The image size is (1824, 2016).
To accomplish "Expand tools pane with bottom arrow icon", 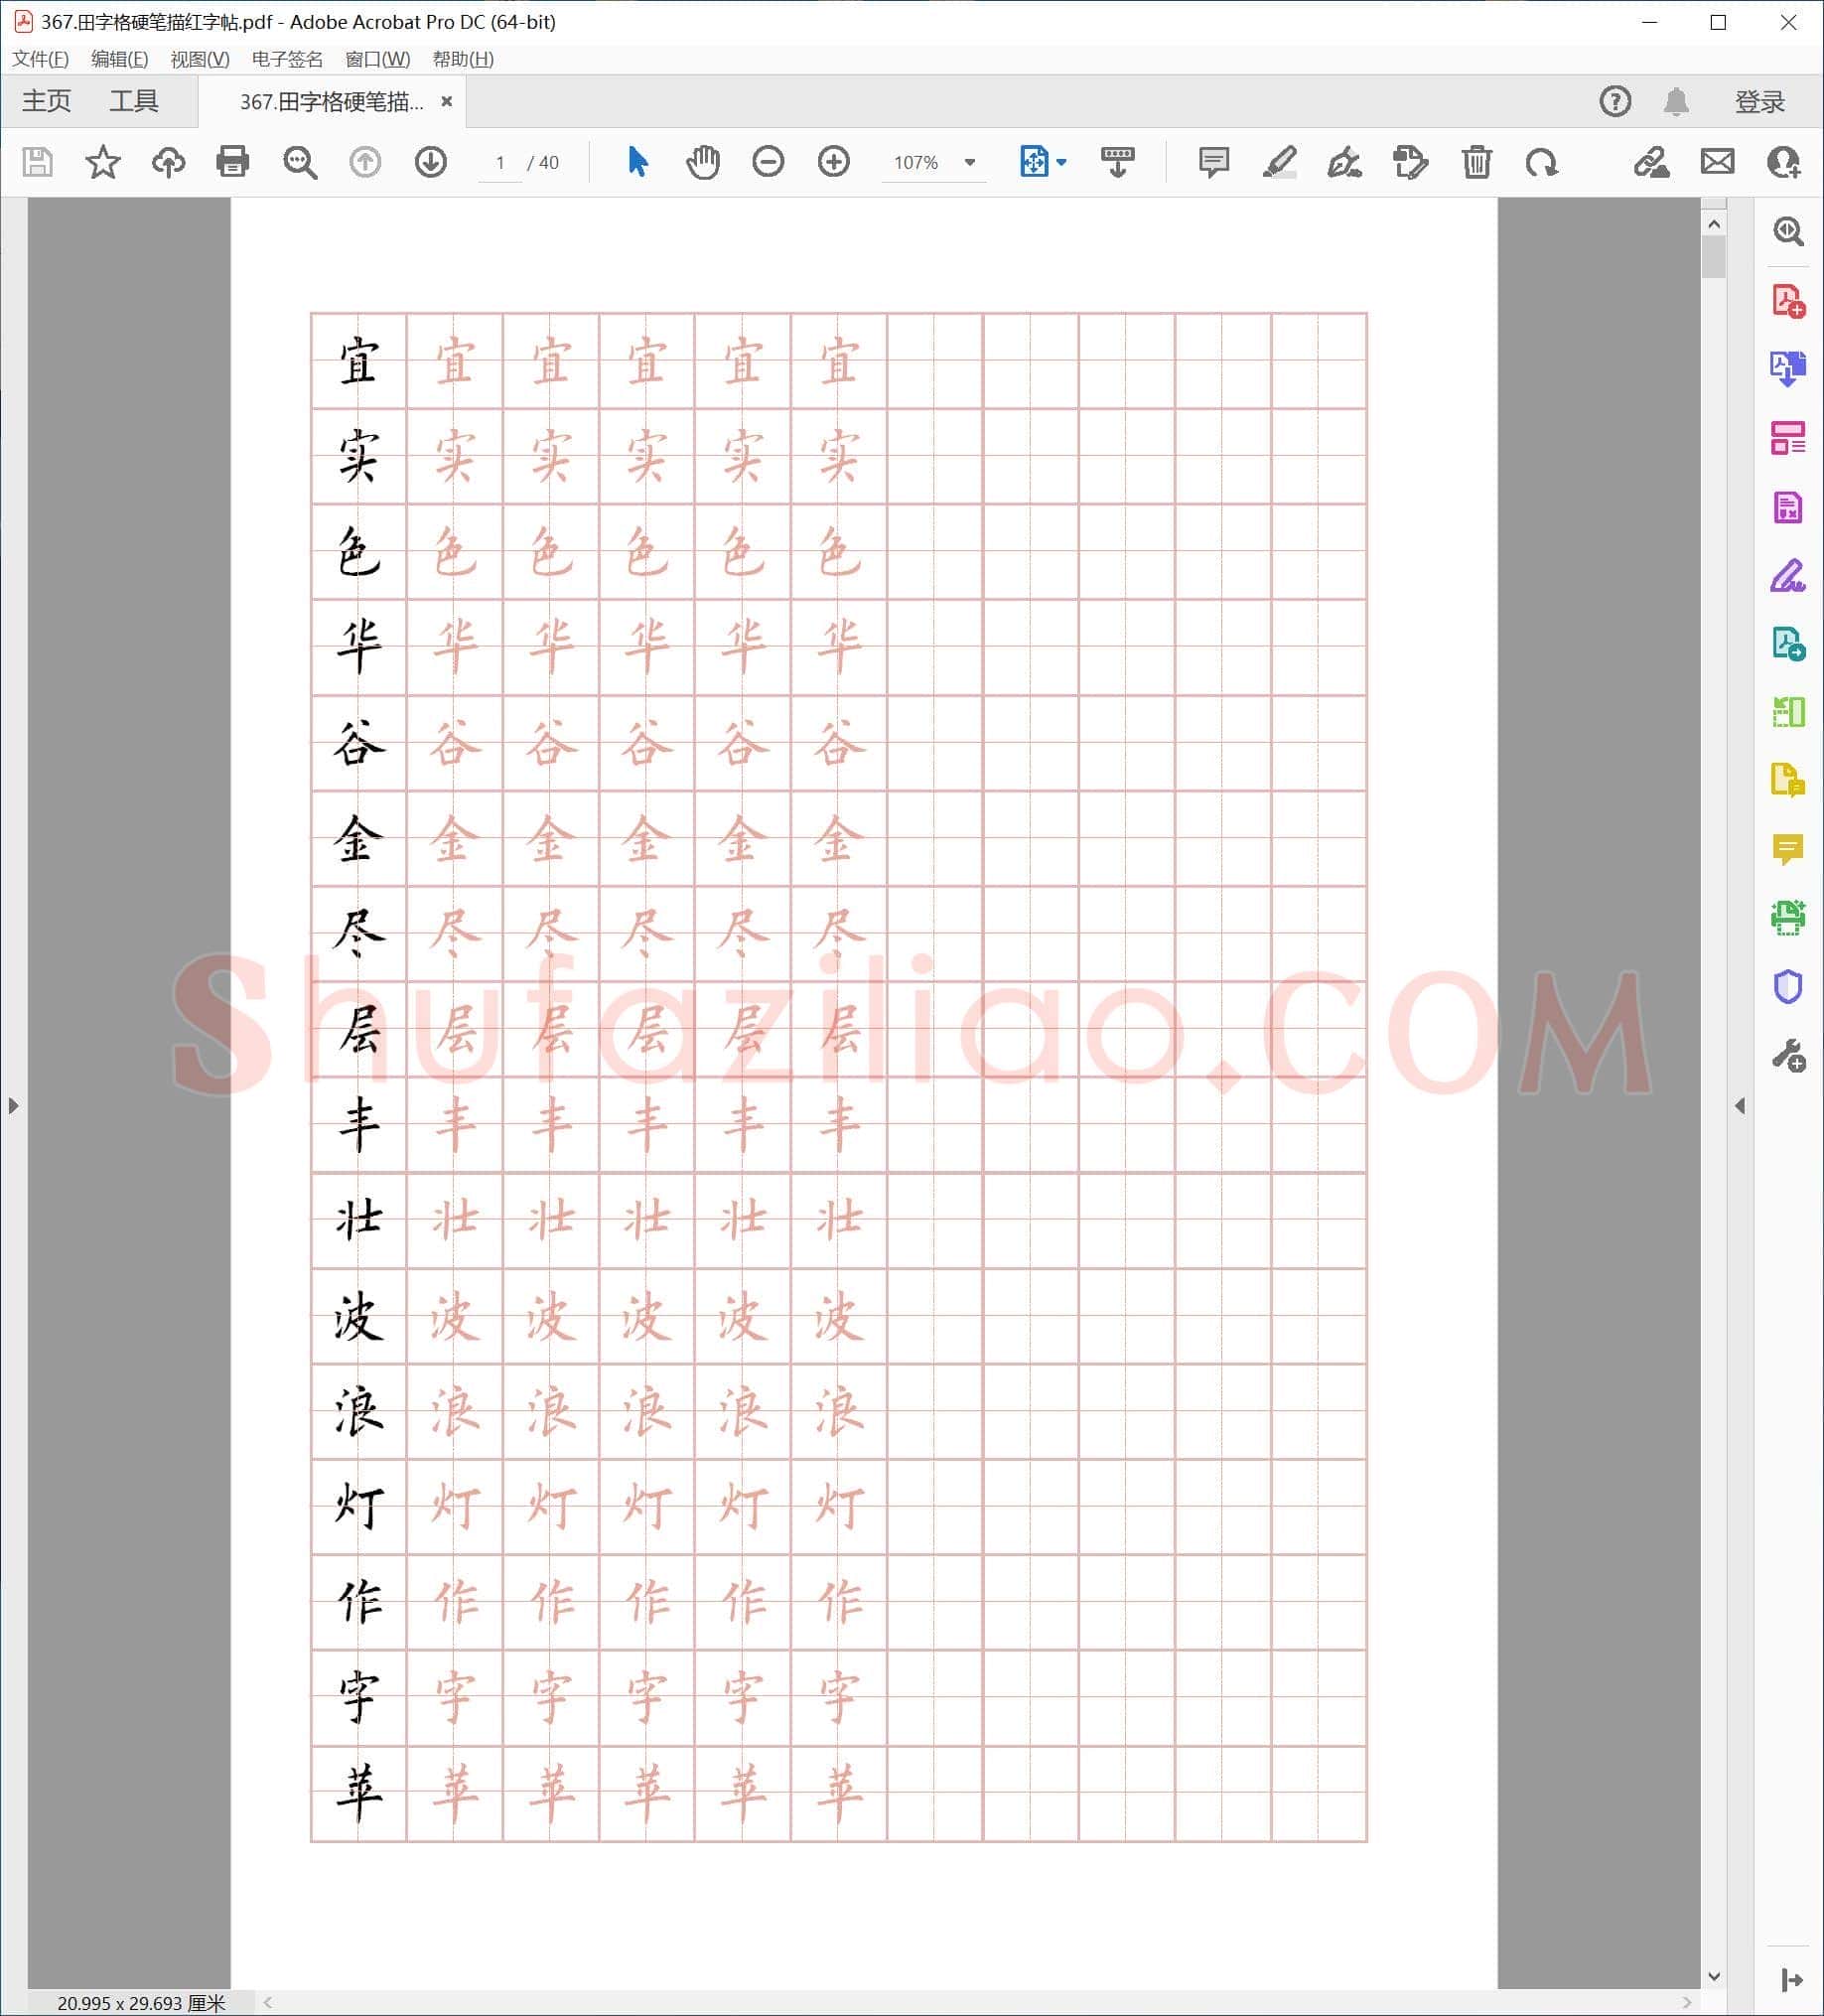I will point(1791,1980).
